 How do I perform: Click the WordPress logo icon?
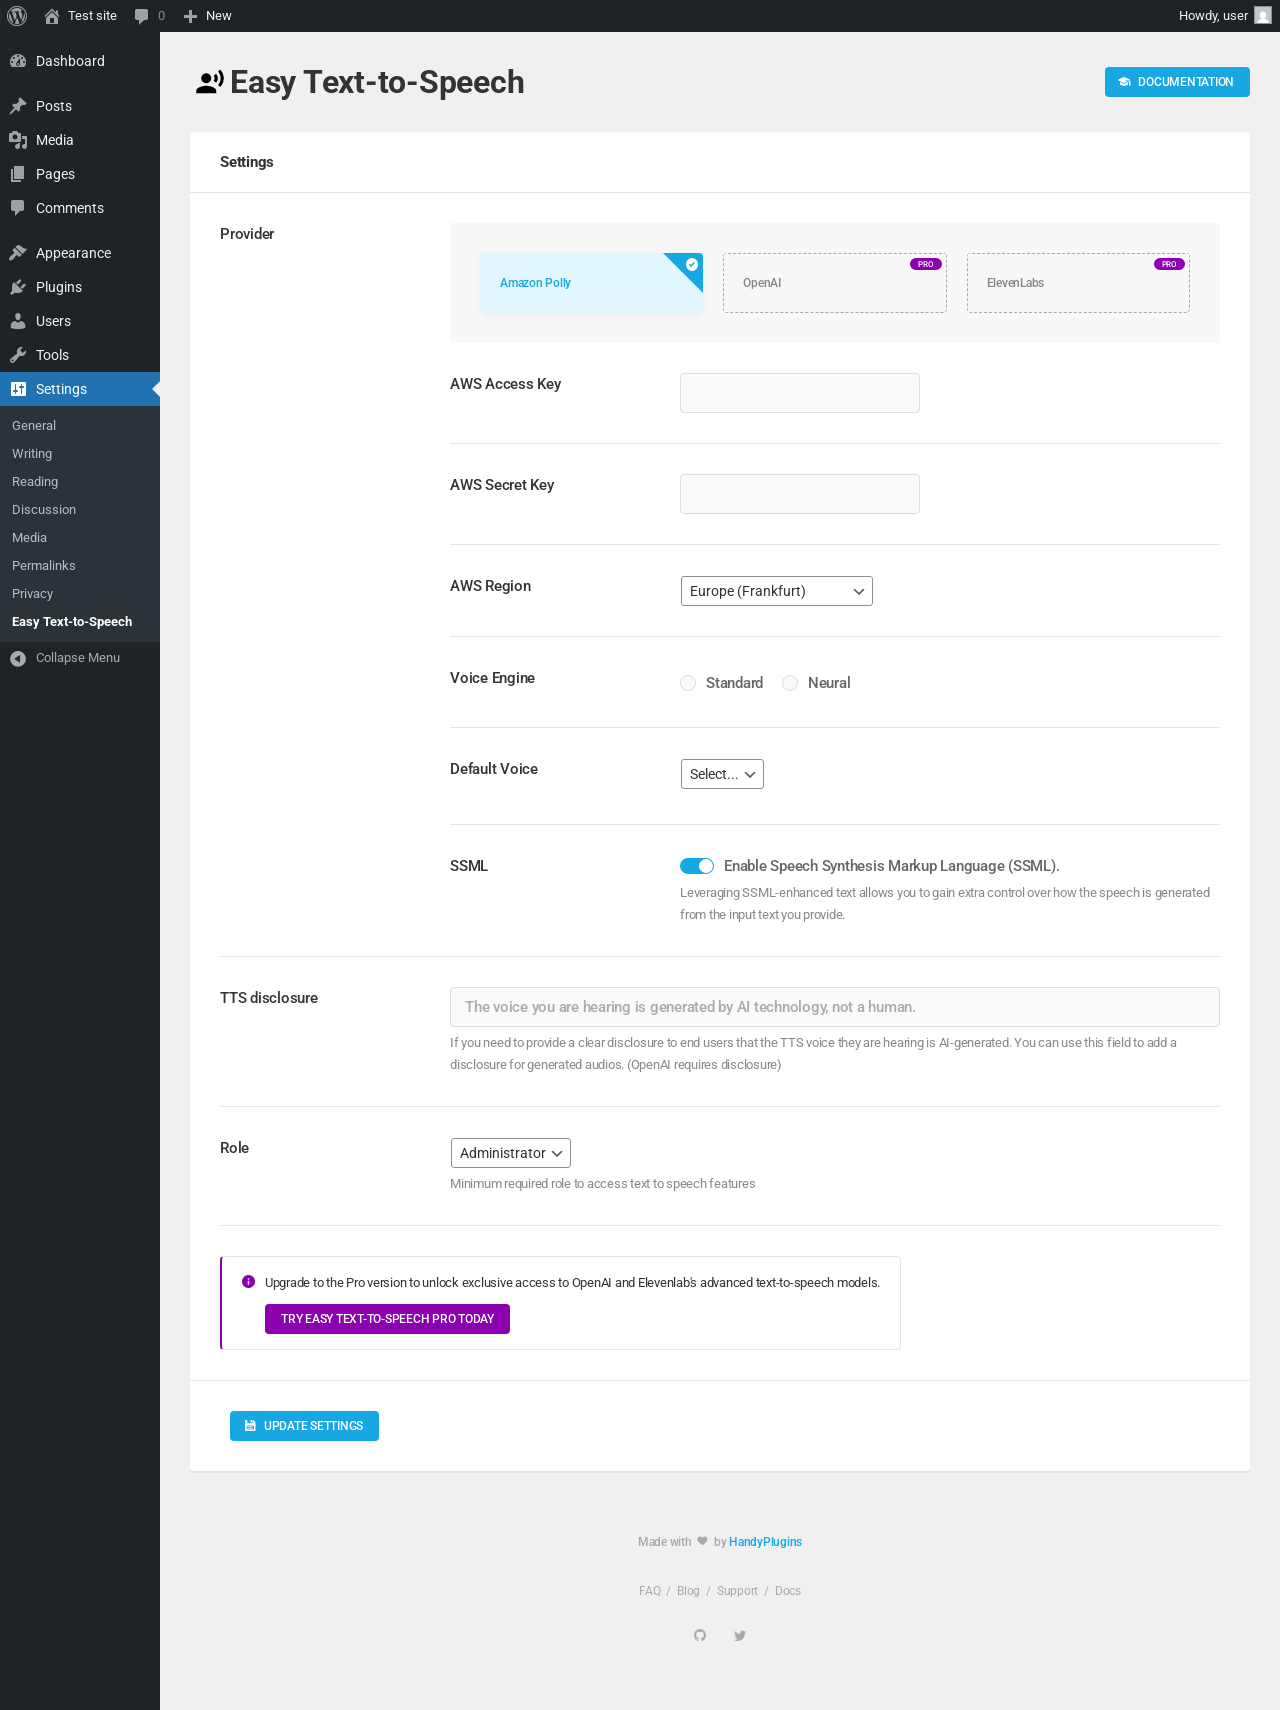click(x=17, y=16)
